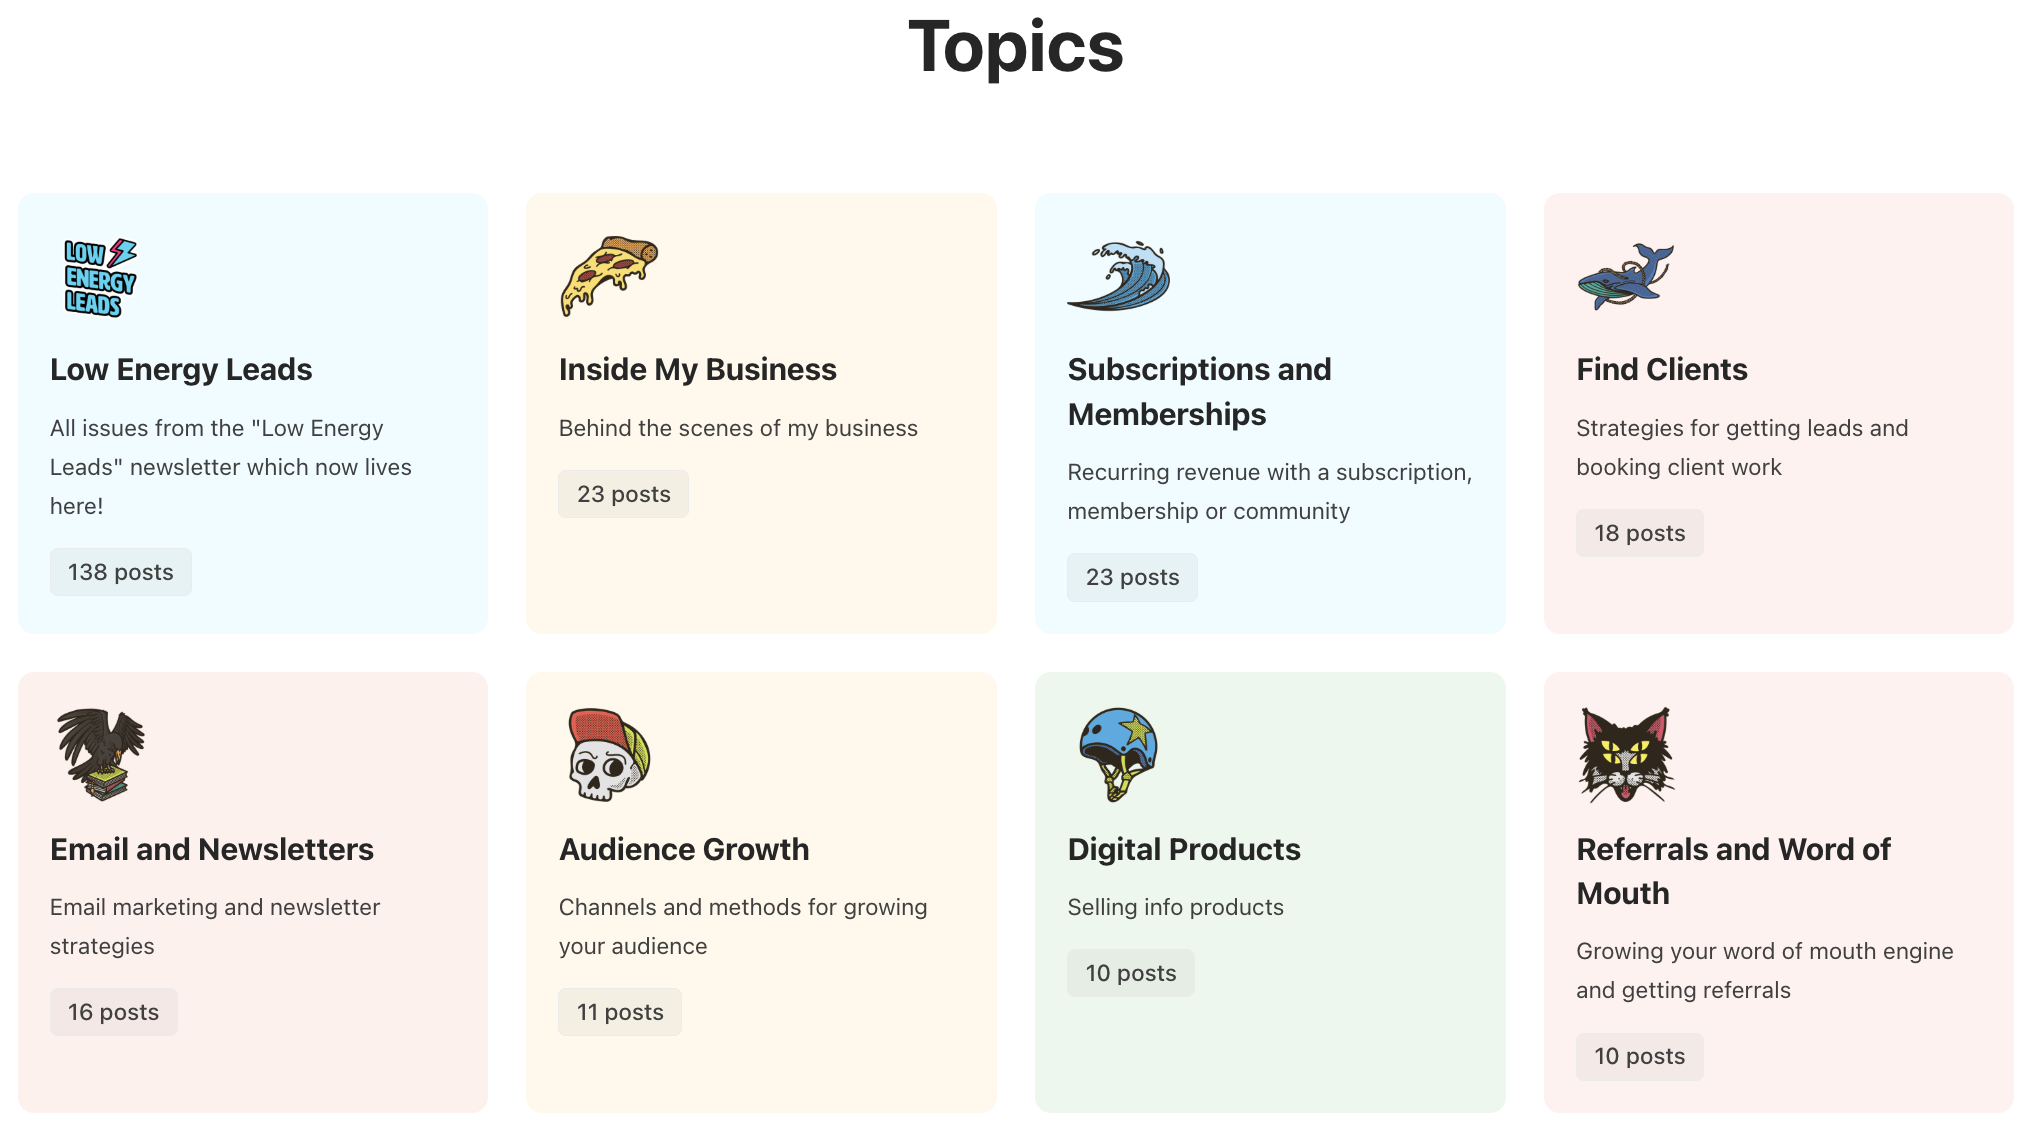
Task: Click the 138 posts badge
Action: pos(120,571)
